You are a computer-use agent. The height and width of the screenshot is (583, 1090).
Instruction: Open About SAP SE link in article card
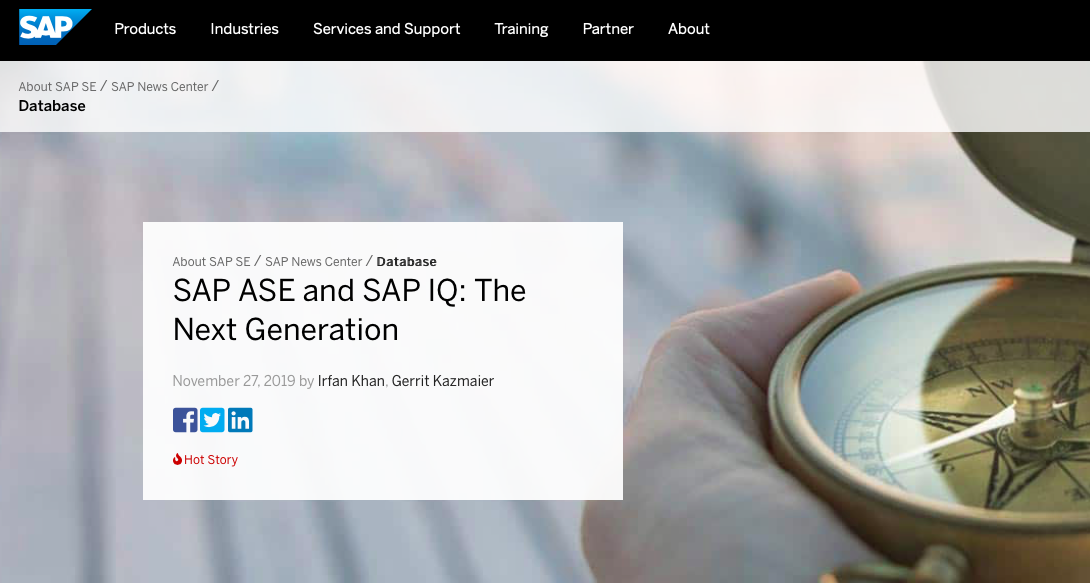(211, 262)
